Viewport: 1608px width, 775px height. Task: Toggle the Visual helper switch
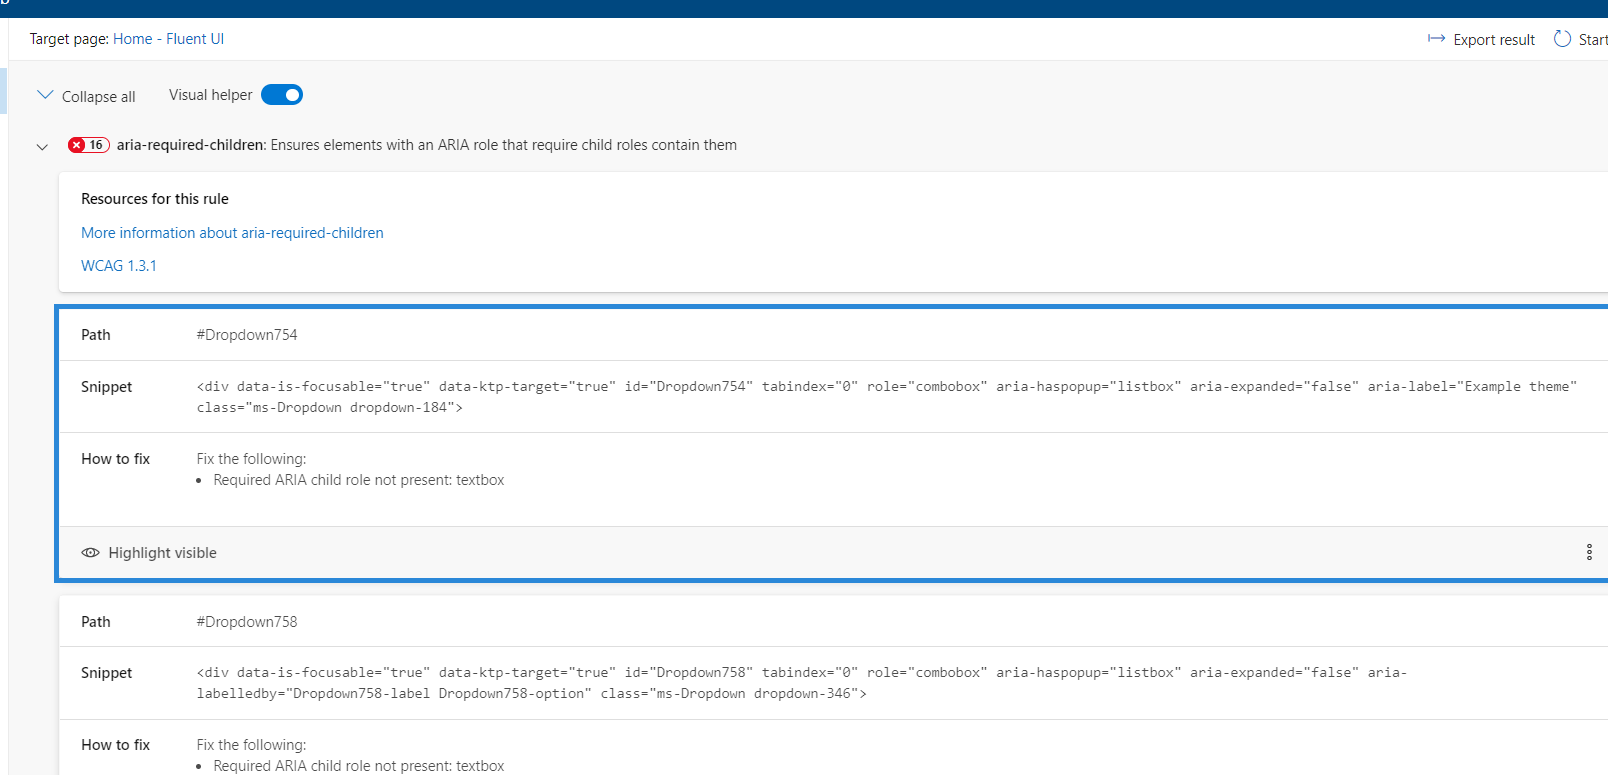(x=282, y=95)
